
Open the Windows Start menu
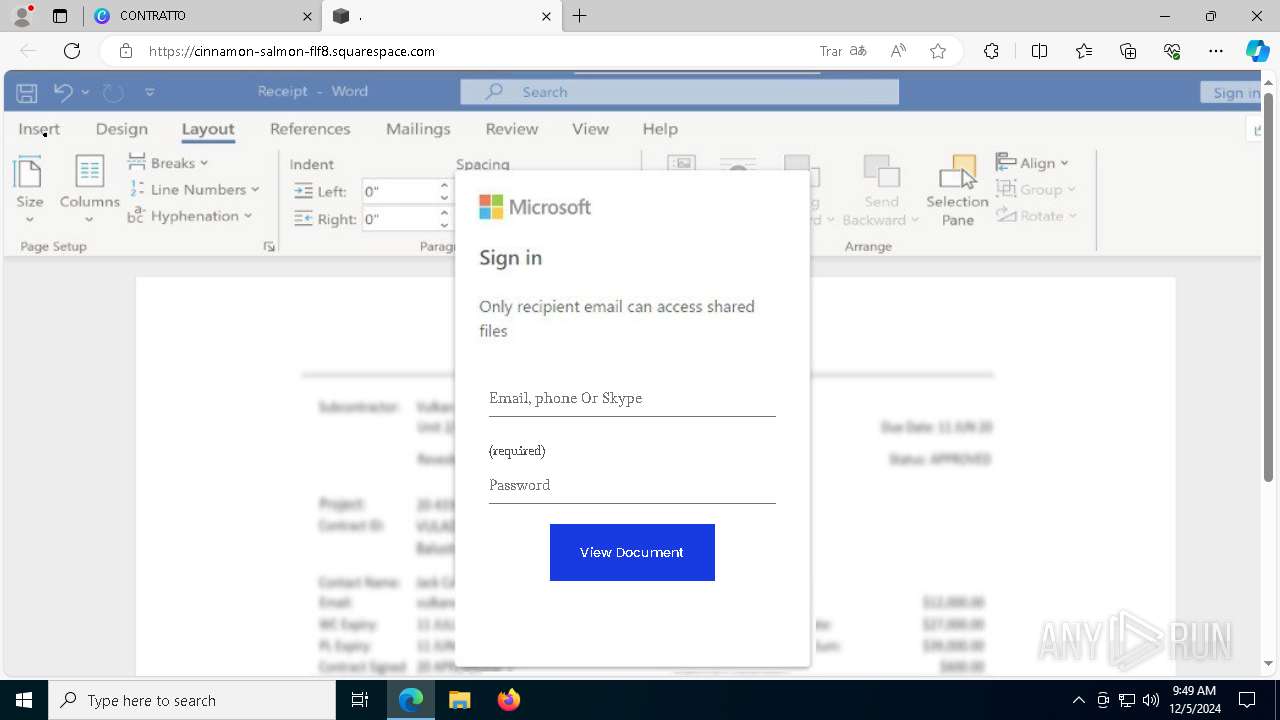click(x=24, y=700)
